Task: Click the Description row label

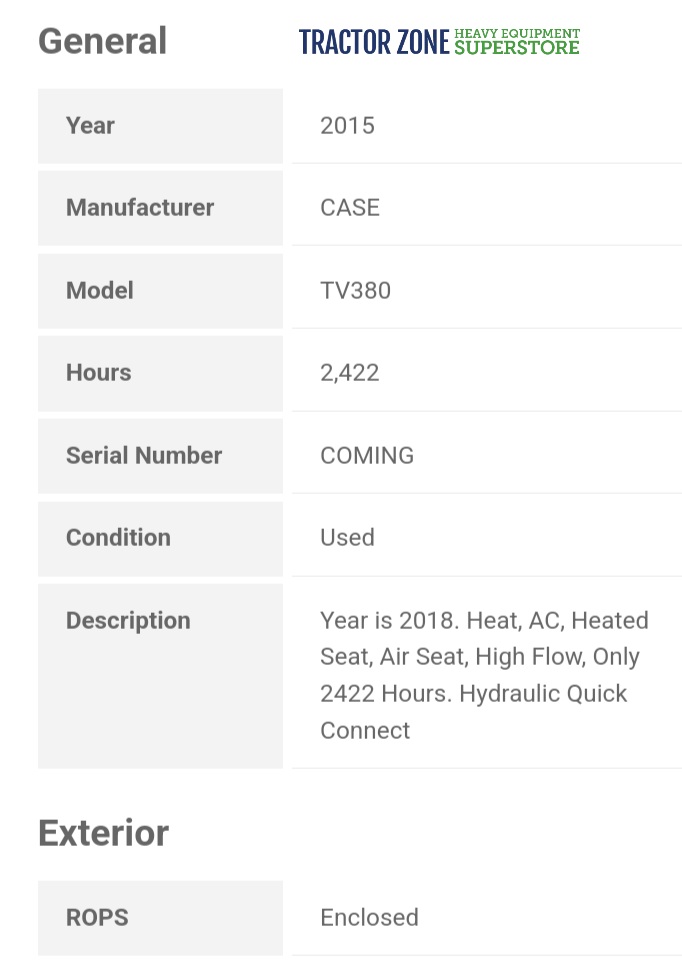Action: coord(128,620)
